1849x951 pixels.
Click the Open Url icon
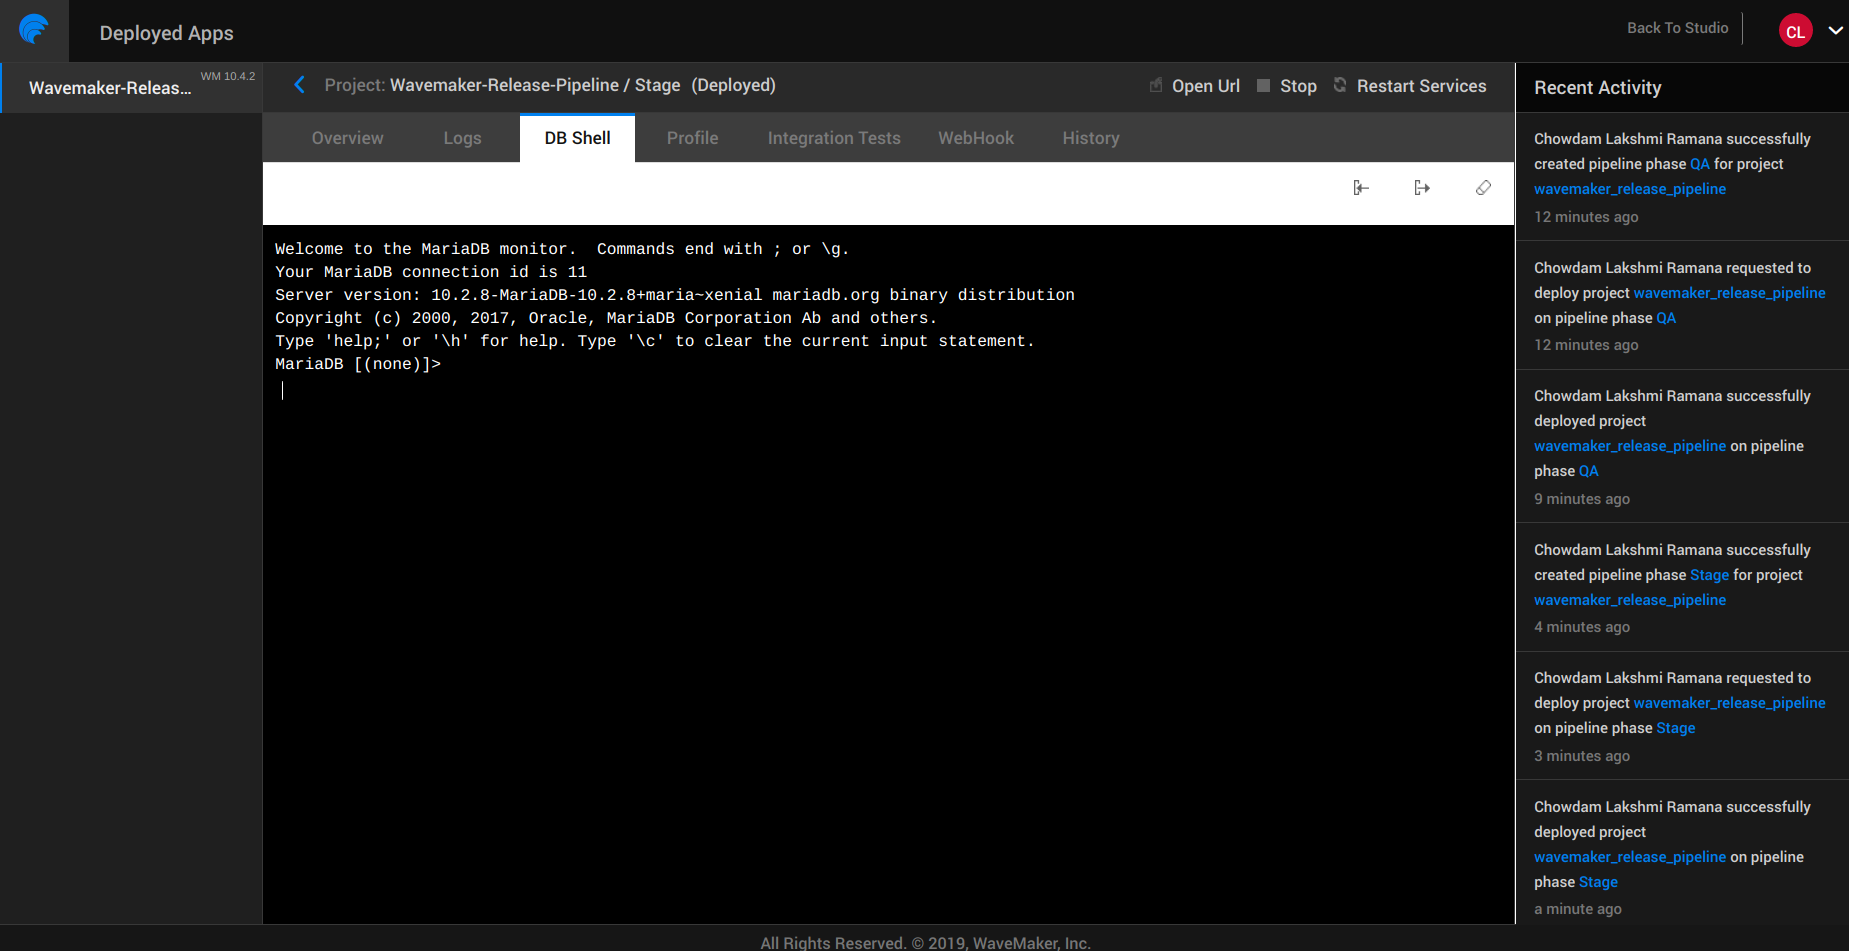pos(1156,86)
